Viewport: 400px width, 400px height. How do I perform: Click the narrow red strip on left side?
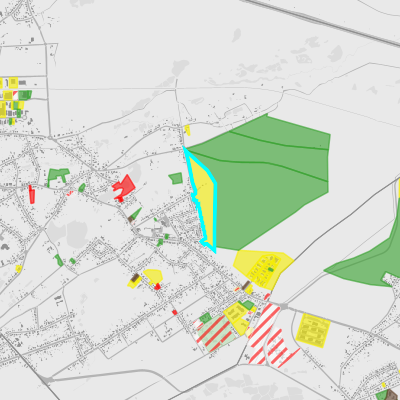pyautogui.click(x=31, y=194)
